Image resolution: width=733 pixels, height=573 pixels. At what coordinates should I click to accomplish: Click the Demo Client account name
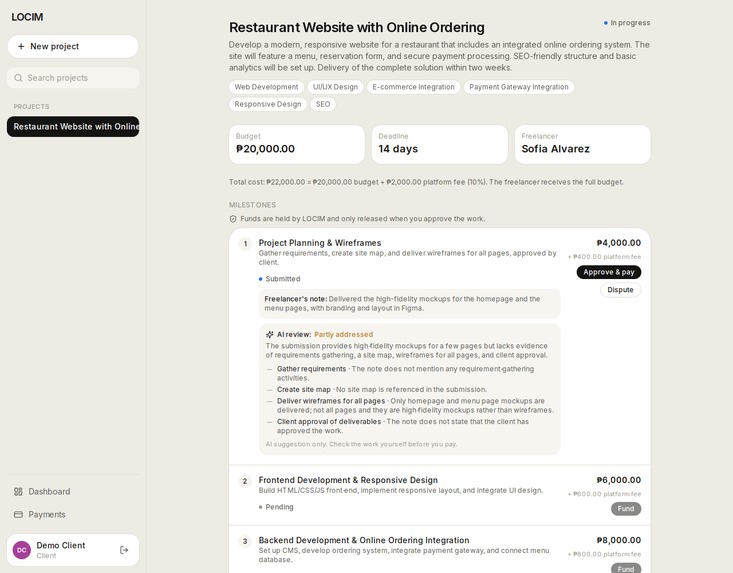click(x=61, y=545)
